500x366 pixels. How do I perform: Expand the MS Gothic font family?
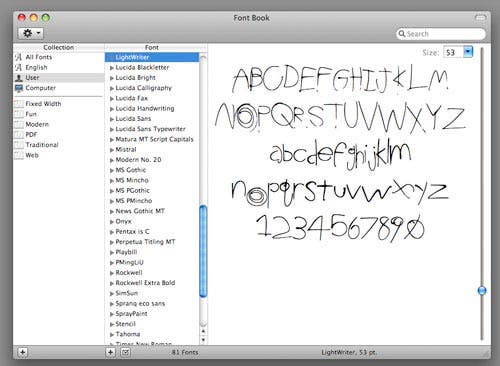[112, 171]
